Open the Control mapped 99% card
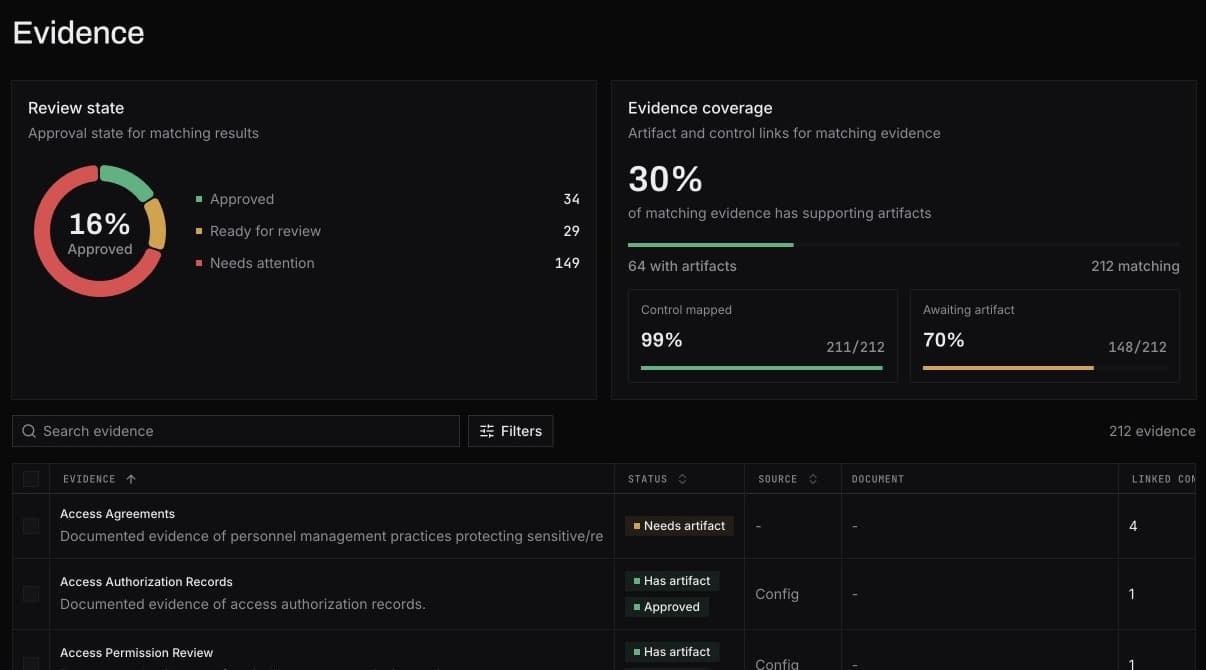Image resolution: width=1206 pixels, height=670 pixels. point(763,336)
